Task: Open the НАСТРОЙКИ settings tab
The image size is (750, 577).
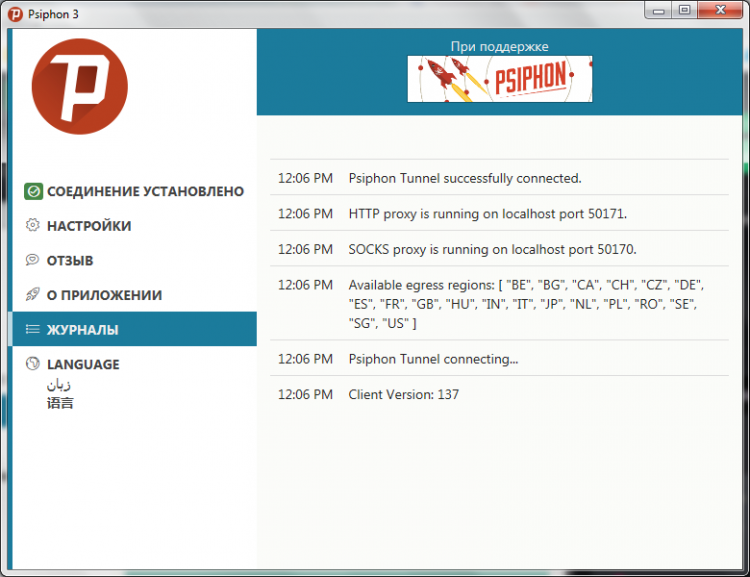Action: point(89,226)
